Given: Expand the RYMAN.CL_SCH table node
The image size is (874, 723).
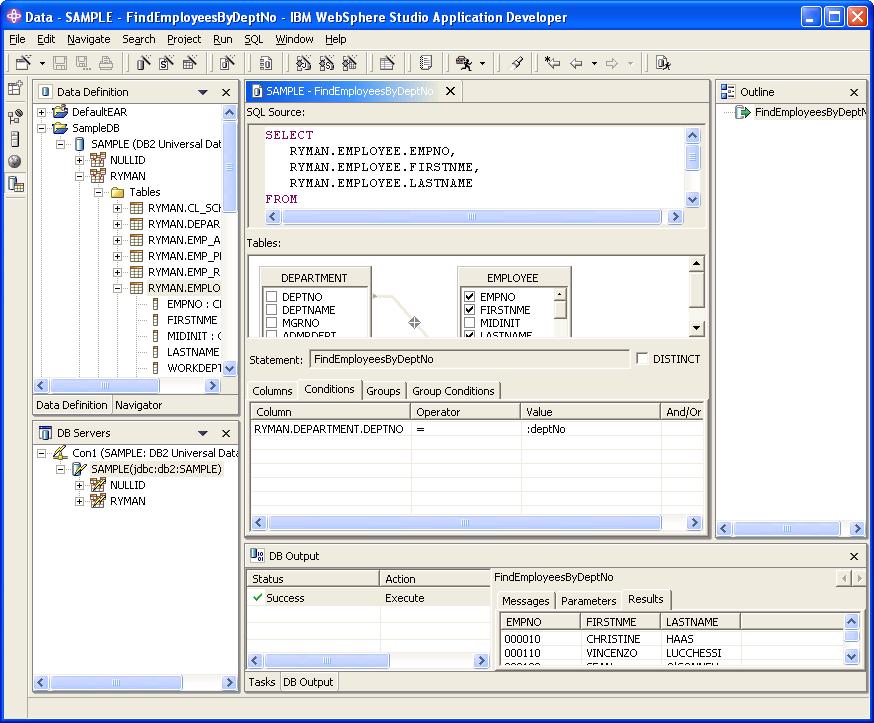Looking at the screenshot, I should (118, 208).
